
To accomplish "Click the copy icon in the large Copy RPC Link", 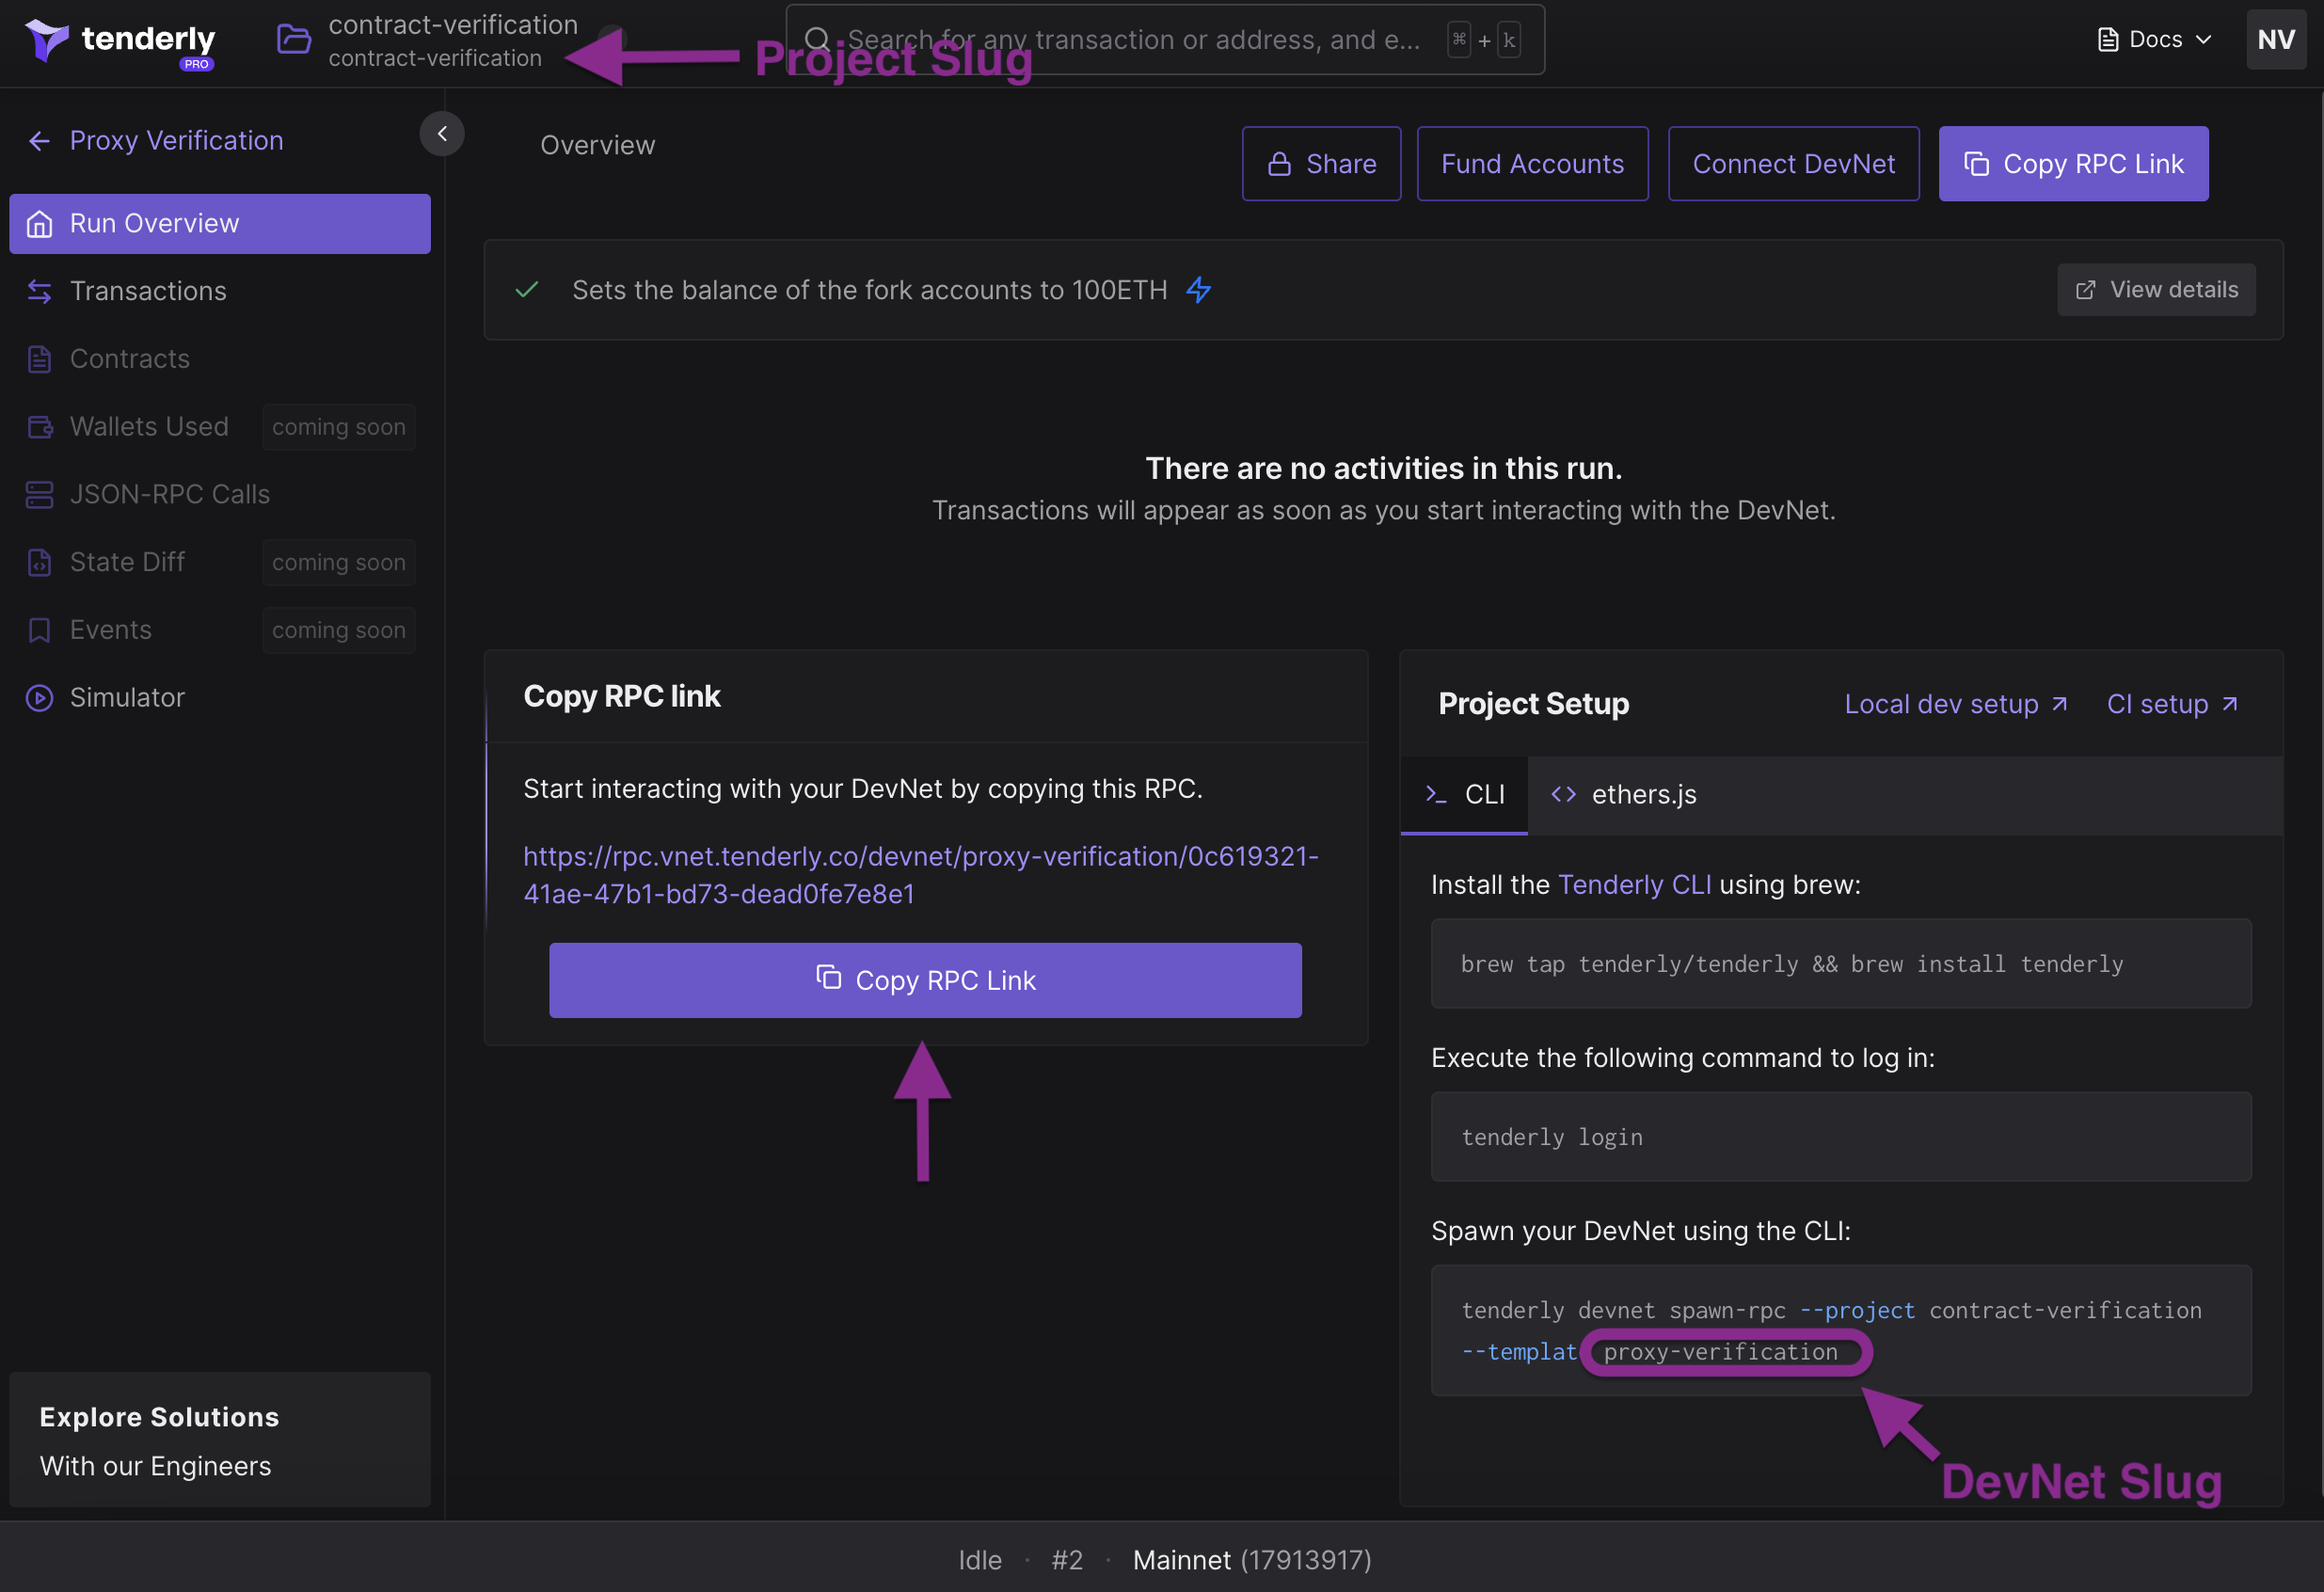I will click(x=828, y=977).
